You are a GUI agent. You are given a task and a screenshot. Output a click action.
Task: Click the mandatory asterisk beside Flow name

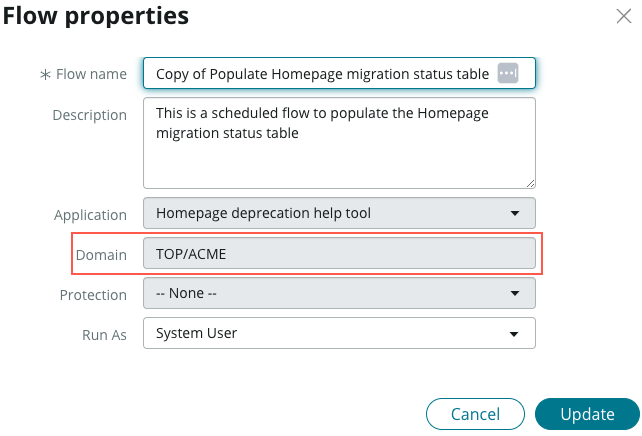(x=45, y=75)
